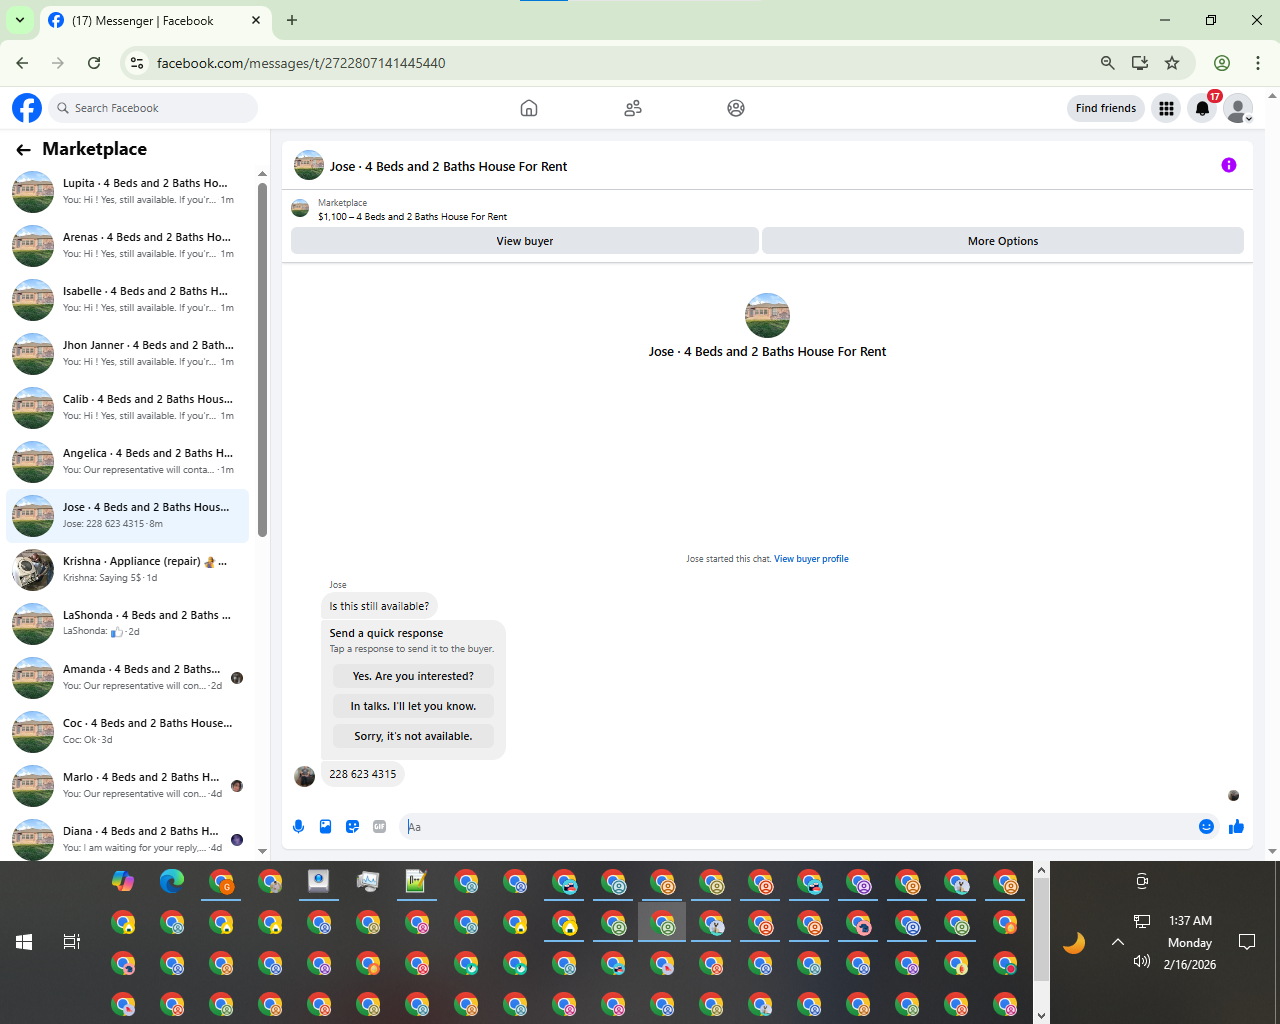
Task: Open Diana's chat in the Marketplace list
Action: pos(127,838)
